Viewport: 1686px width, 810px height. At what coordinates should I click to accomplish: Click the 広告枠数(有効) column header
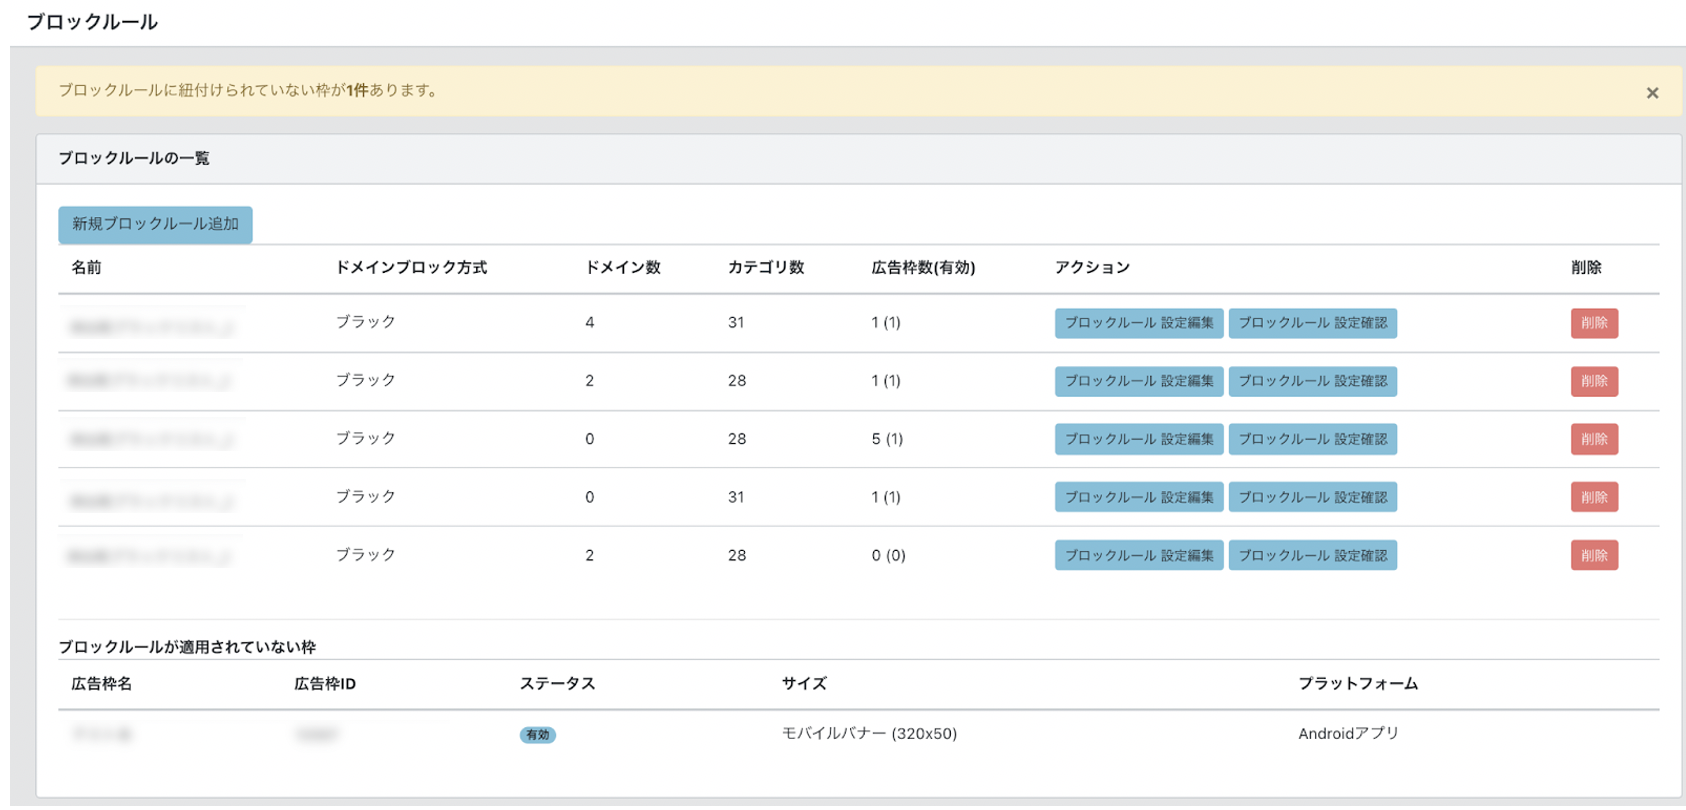[x=923, y=267]
